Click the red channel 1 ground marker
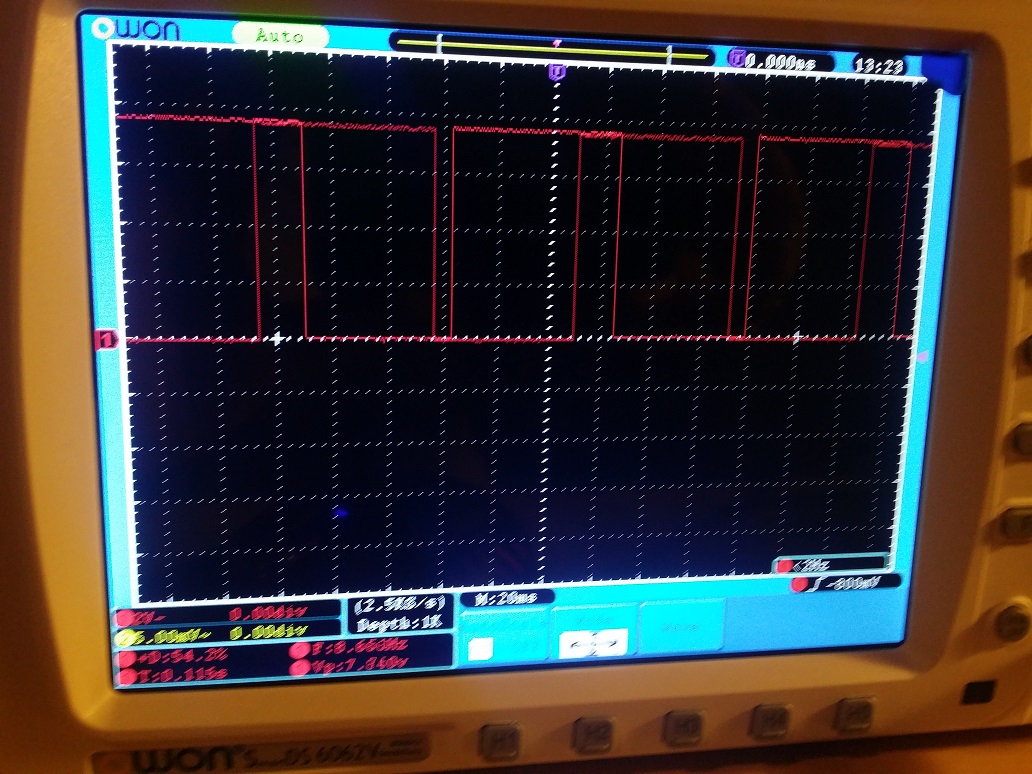The width and height of the screenshot is (1032, 774). click(x=105, y=340)
